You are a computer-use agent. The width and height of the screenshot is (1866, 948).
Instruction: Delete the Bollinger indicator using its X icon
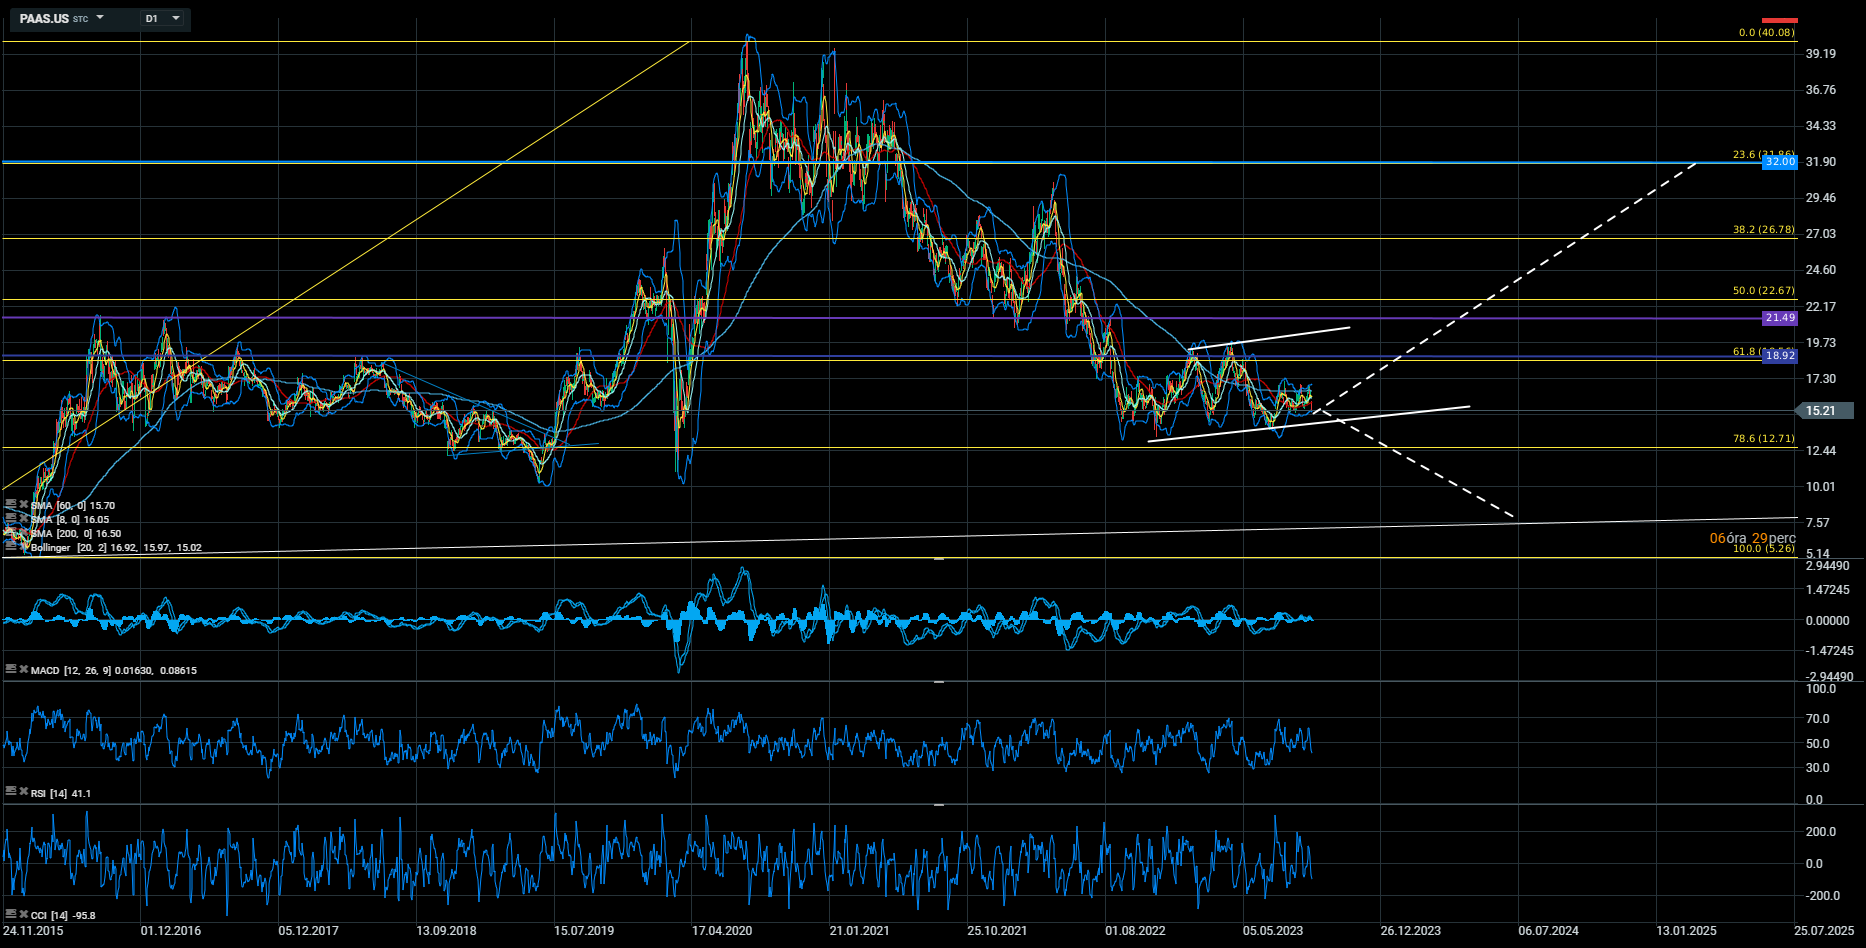pos(23,547)
